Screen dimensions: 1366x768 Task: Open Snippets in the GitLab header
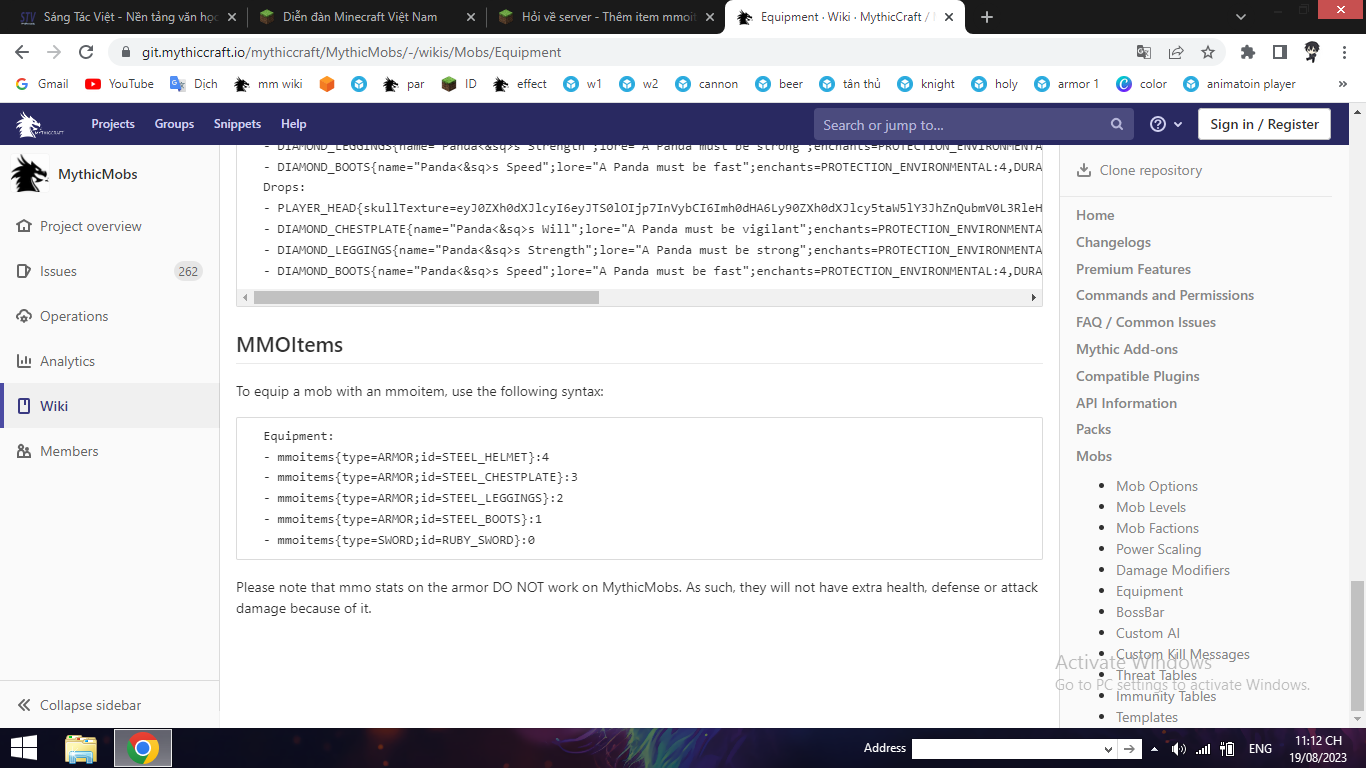point(237,124)
